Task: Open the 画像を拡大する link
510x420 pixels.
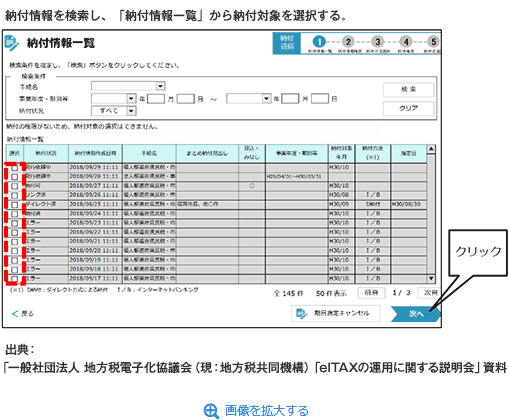Action: click(x=267, y=411)
